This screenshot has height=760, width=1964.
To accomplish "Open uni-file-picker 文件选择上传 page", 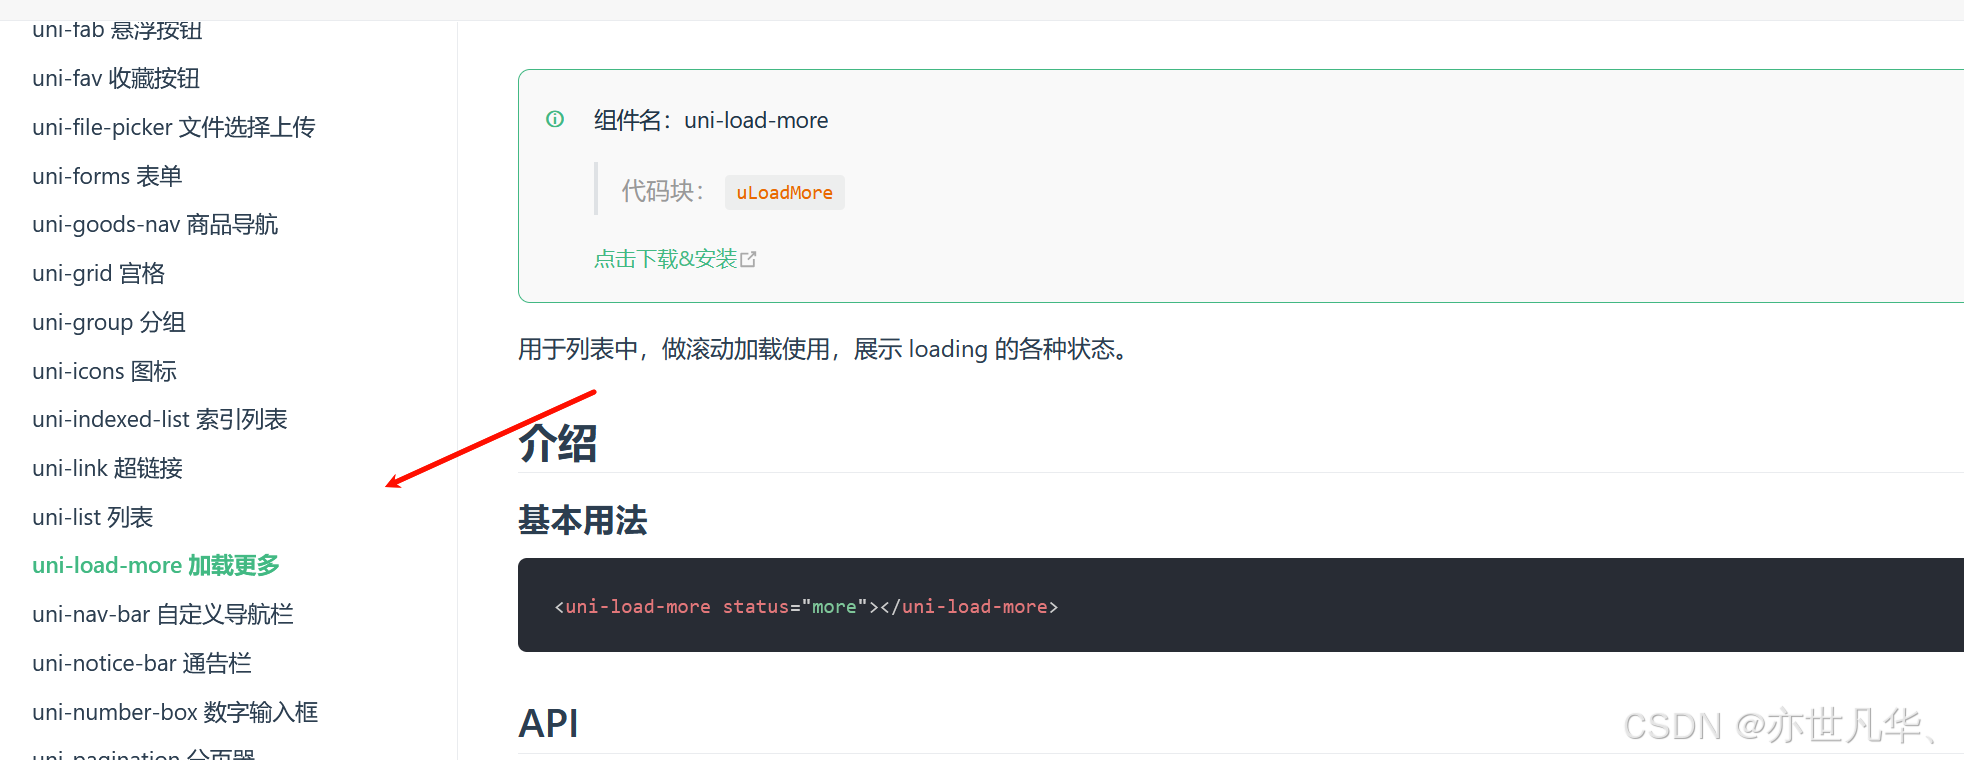I will [174, 127].
